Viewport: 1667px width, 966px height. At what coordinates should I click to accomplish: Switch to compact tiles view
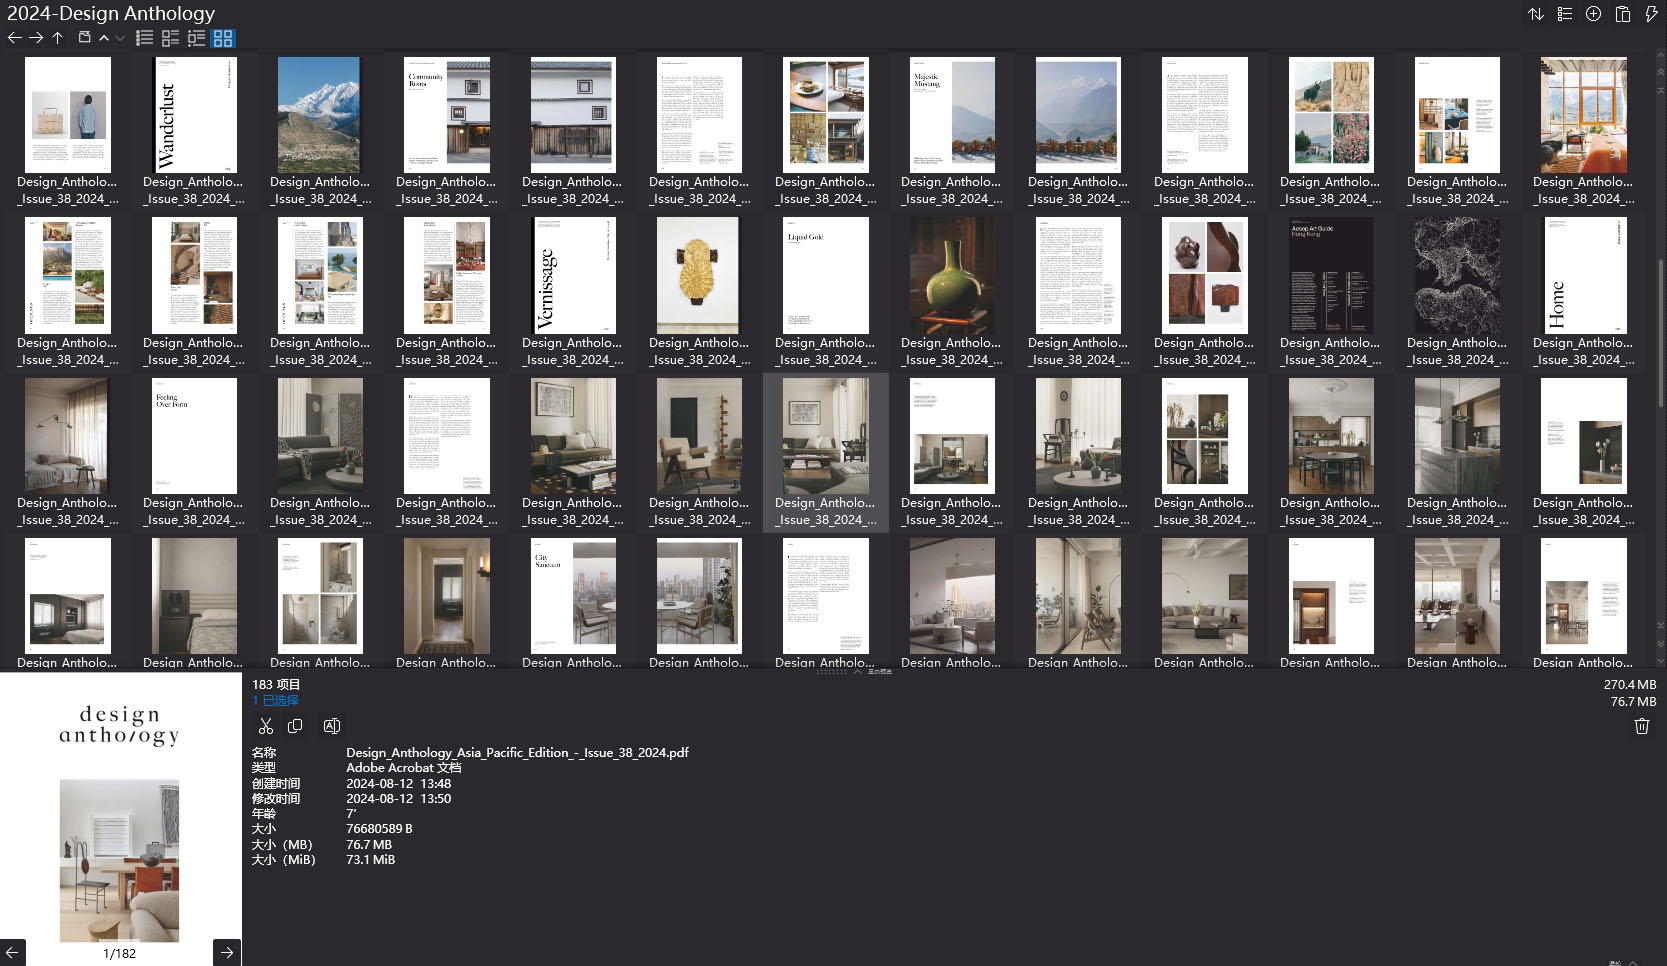click(170, 38)
